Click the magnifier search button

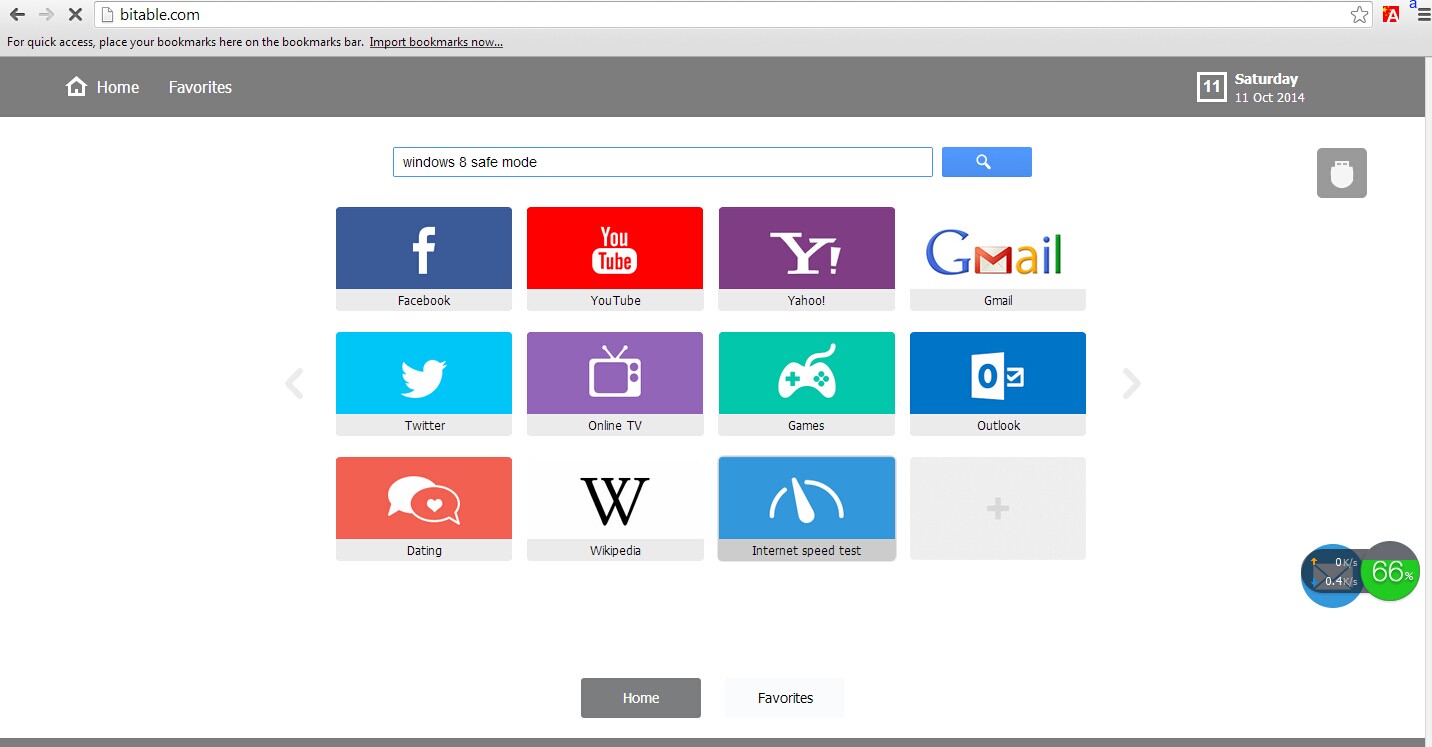(x=986, y=162)
